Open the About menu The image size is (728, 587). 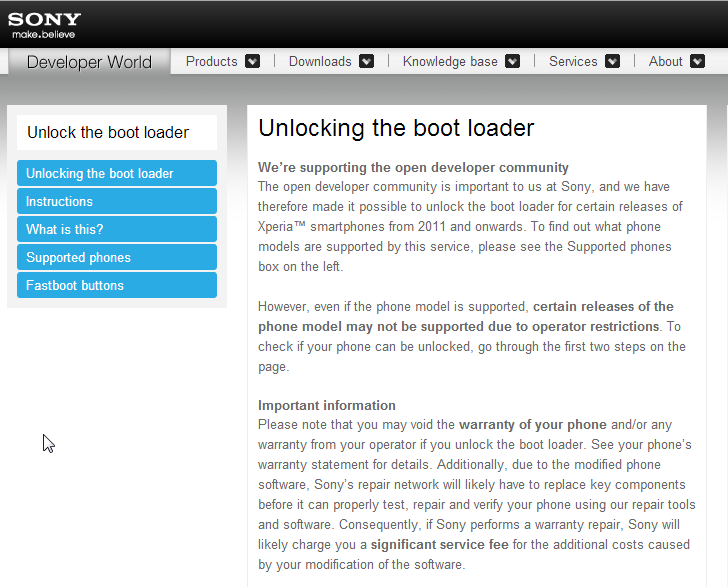(x=665, y=61)
